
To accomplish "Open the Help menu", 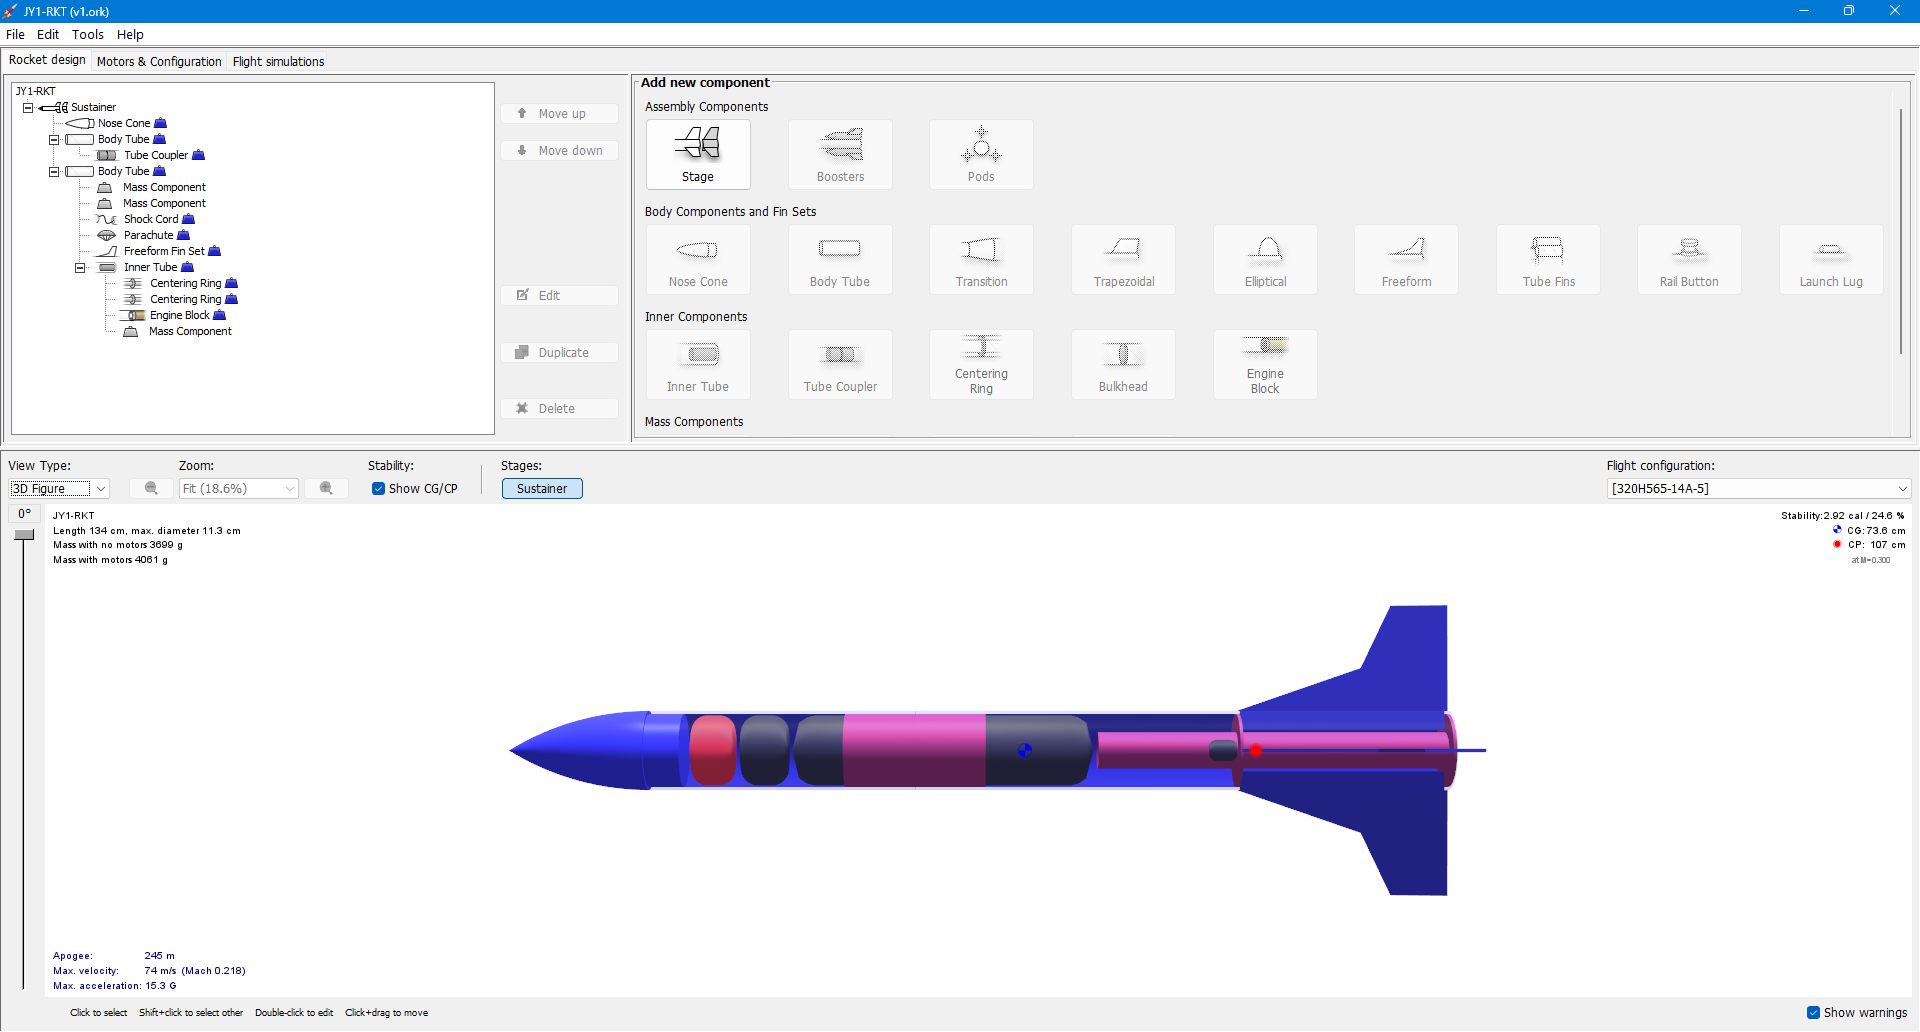I will [130, 34].
